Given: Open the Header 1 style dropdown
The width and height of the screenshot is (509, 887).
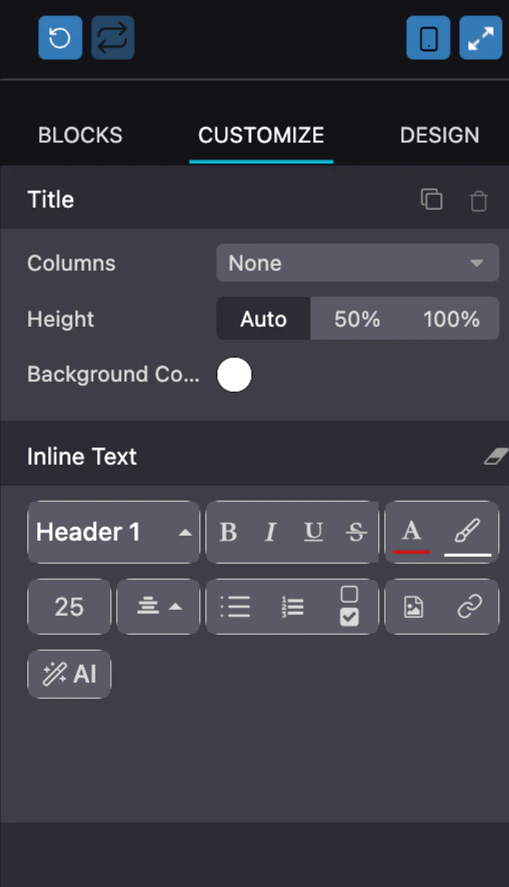Looking at the screenshot, I should [114, 532].
